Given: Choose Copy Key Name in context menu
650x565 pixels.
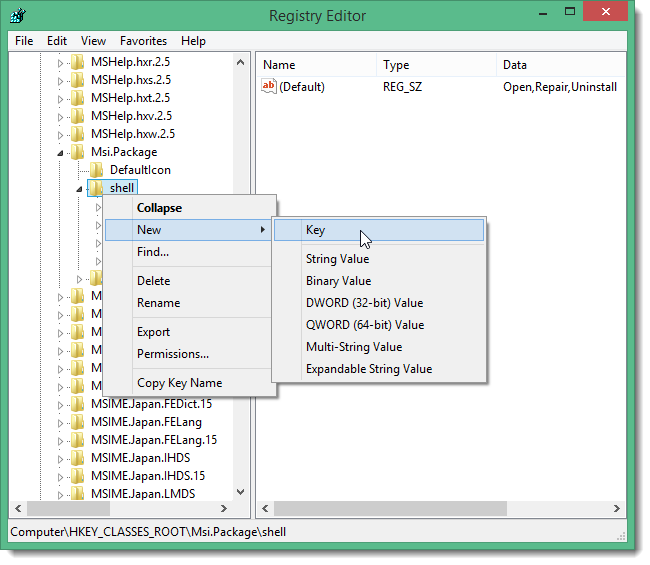Looking at the screenshot, I should click(189, 383).
